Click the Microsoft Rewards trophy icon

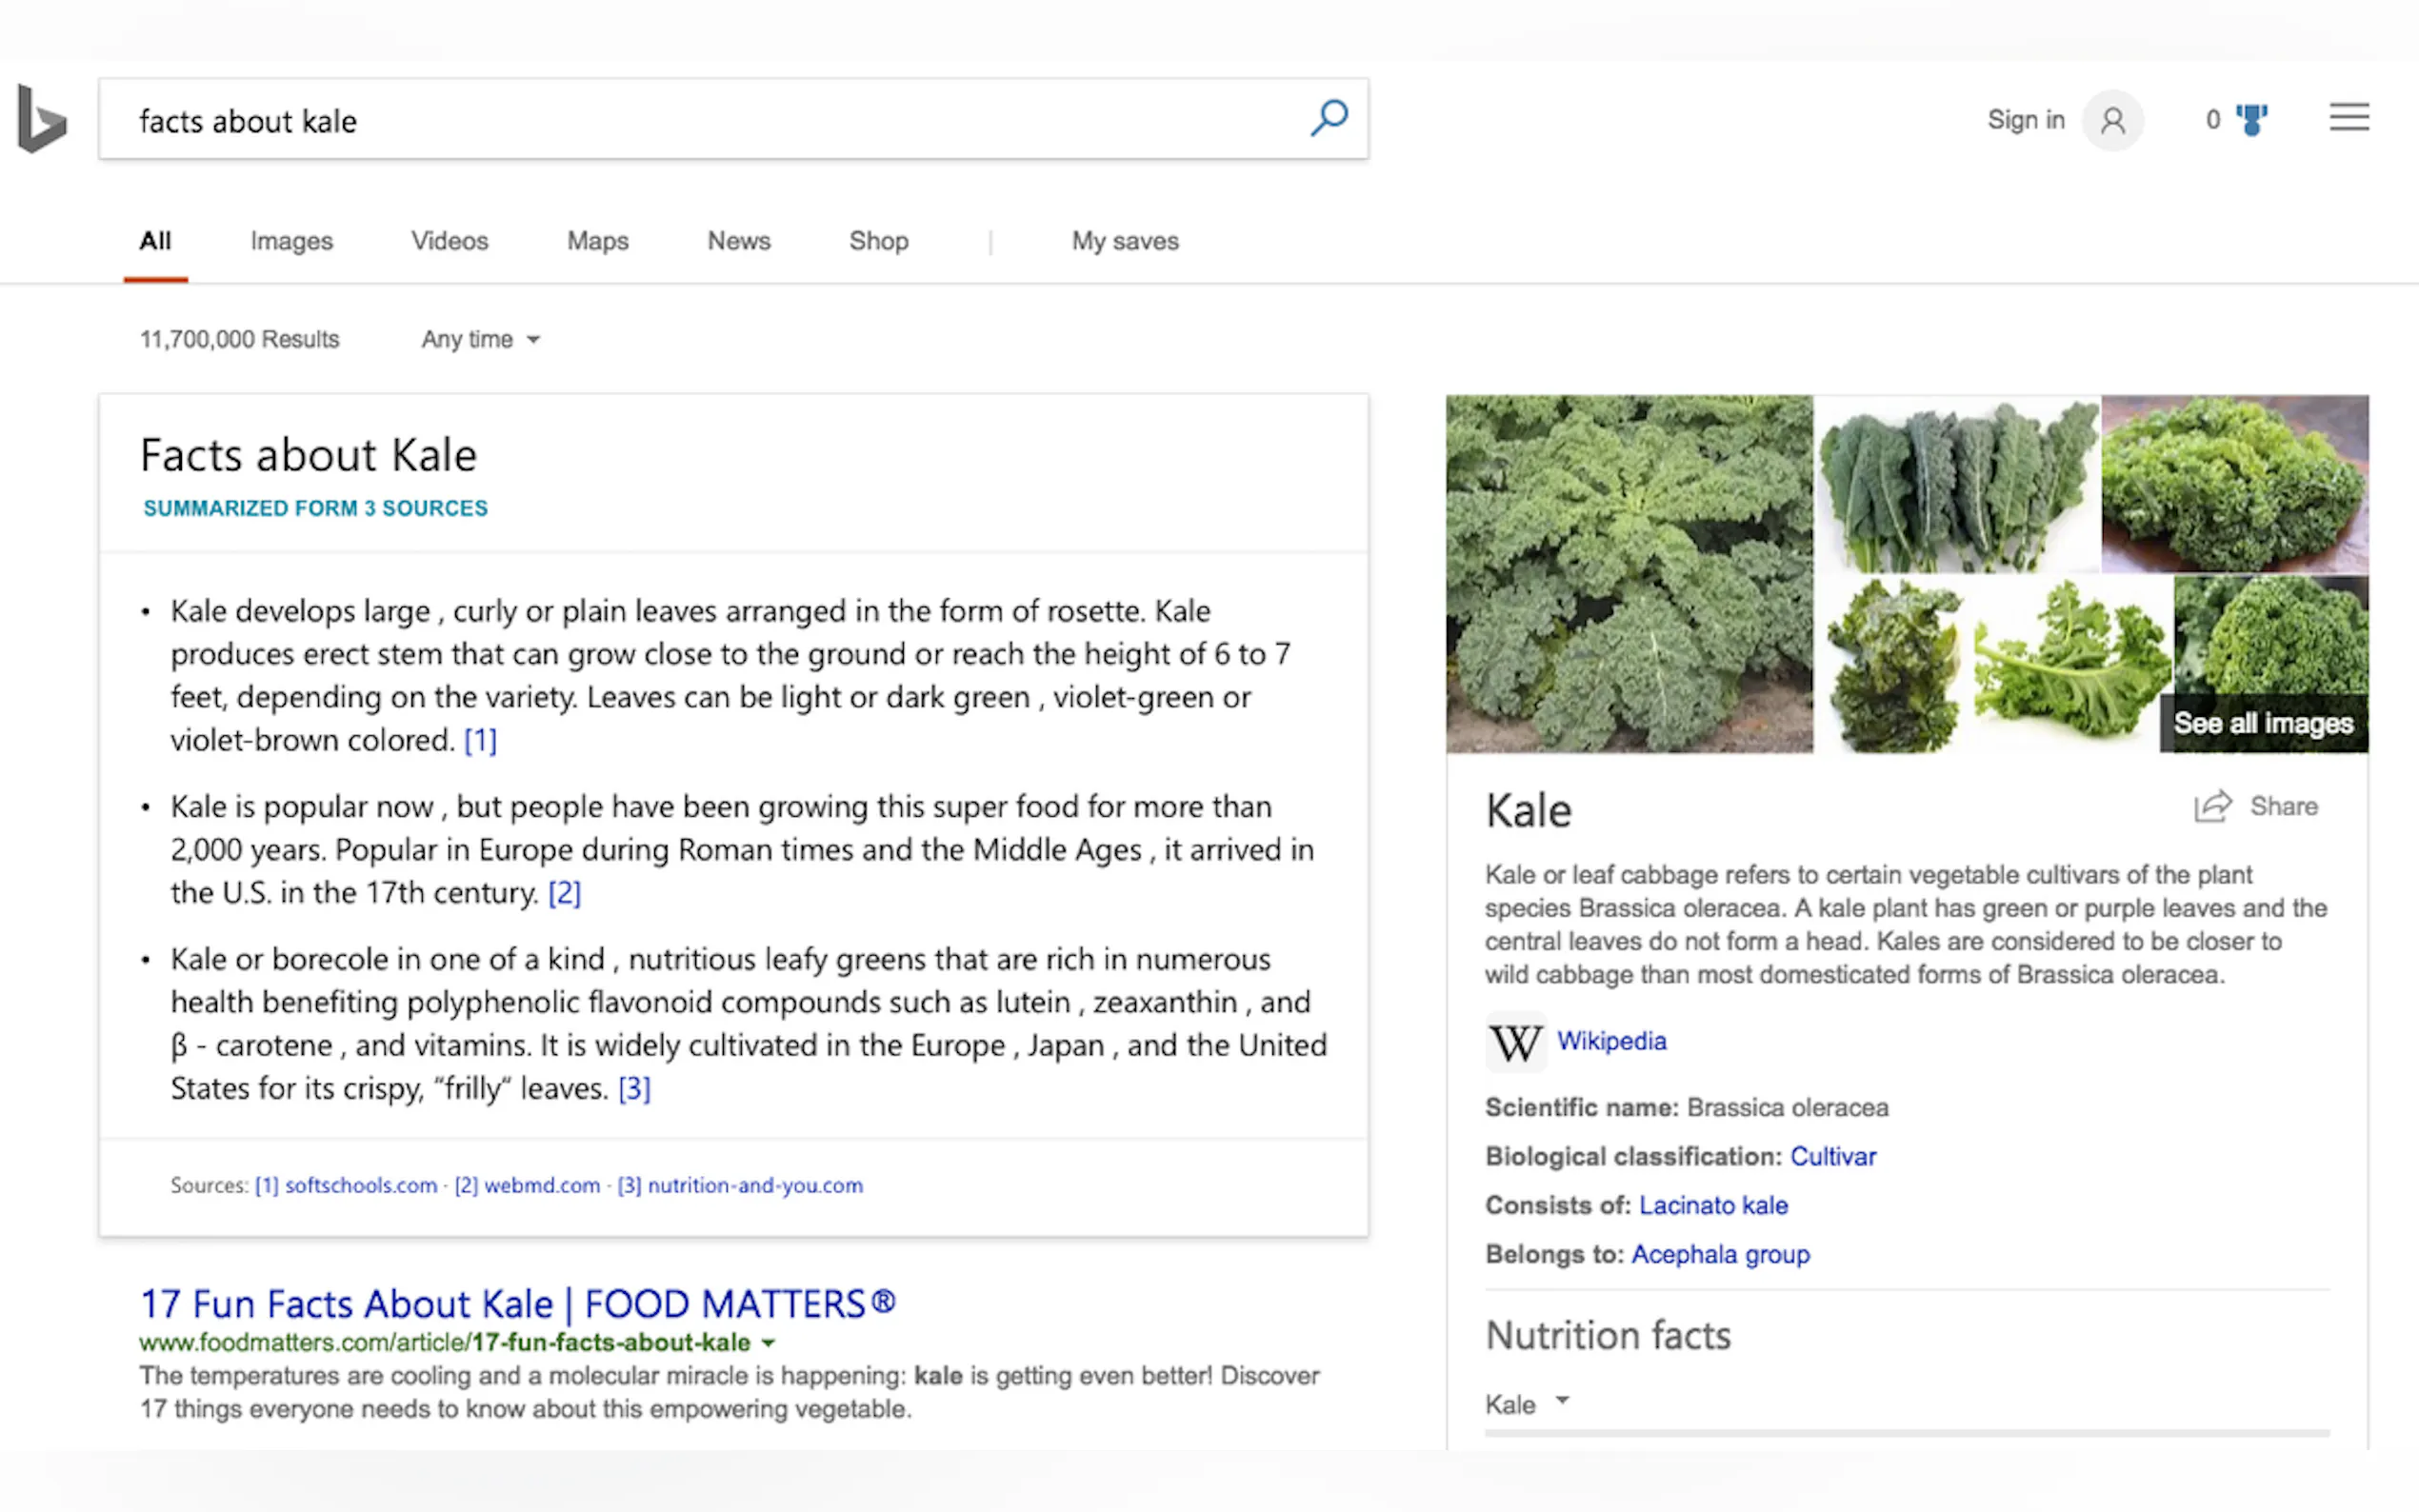click(2252, 119)
